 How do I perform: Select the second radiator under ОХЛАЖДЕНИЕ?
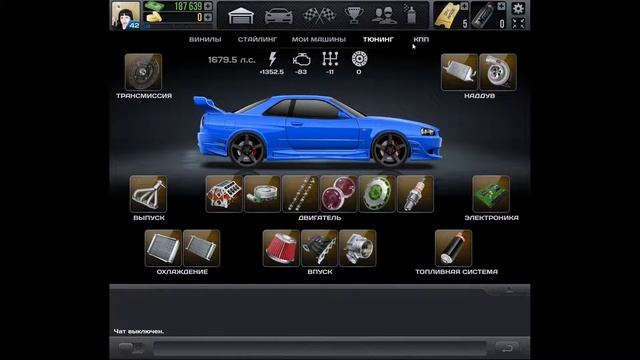(202, 248)
